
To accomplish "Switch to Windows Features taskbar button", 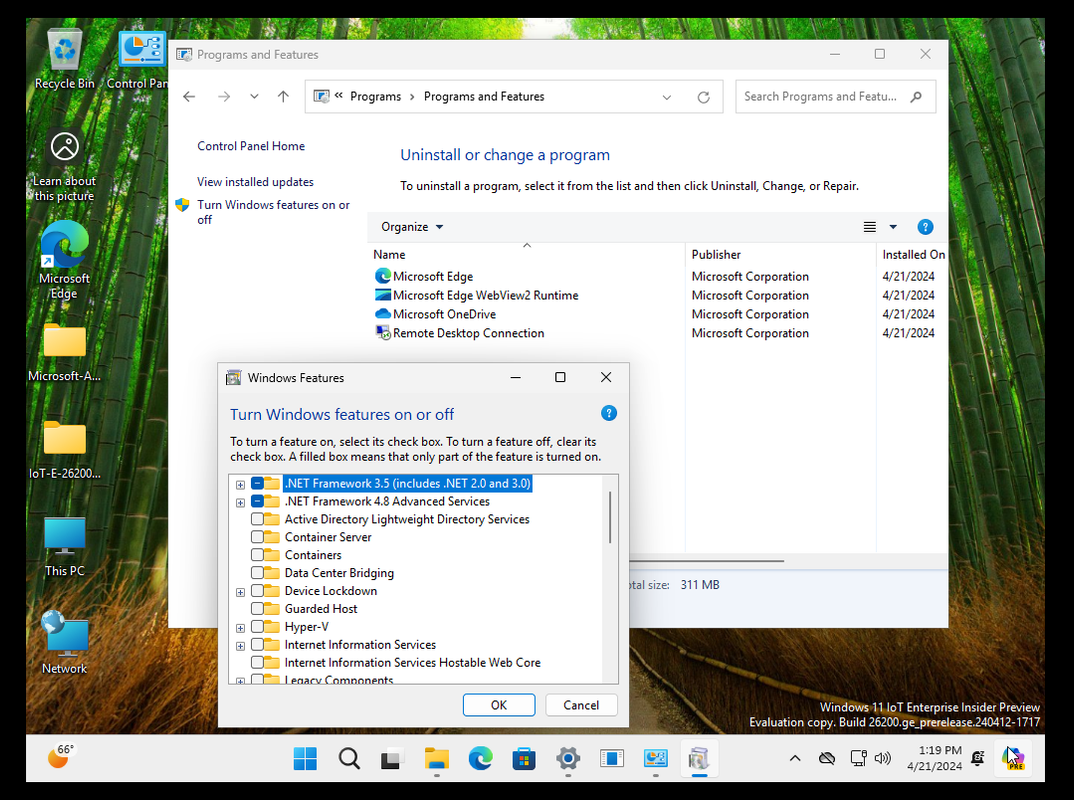I will click(699, 758).
